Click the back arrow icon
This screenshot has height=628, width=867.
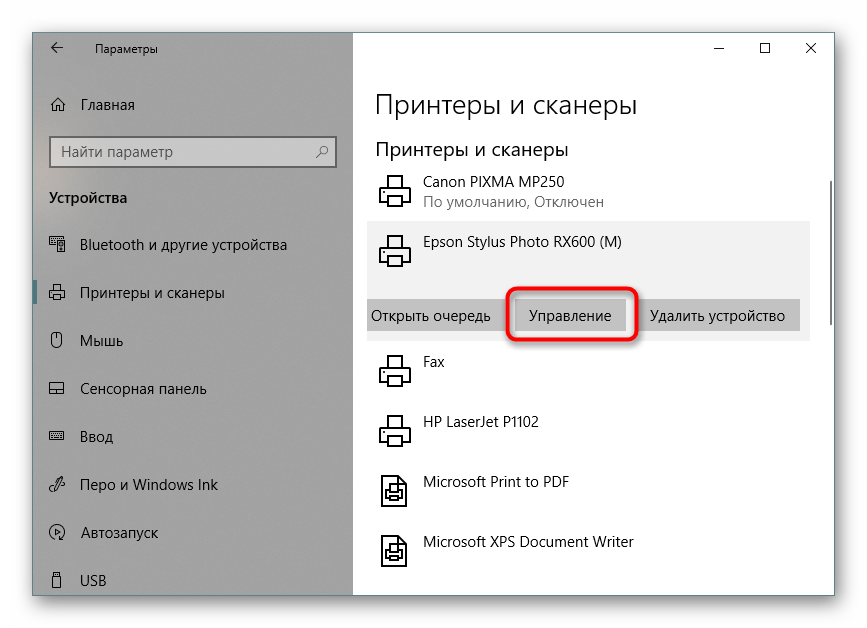pos(57,48)
